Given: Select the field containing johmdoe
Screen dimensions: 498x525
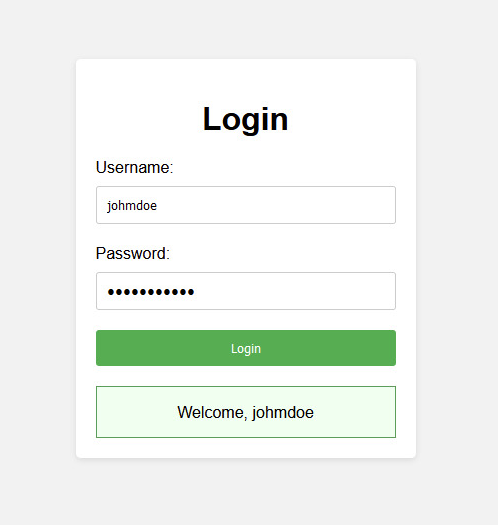Looking at the screenshot, I should pos(246,205).
